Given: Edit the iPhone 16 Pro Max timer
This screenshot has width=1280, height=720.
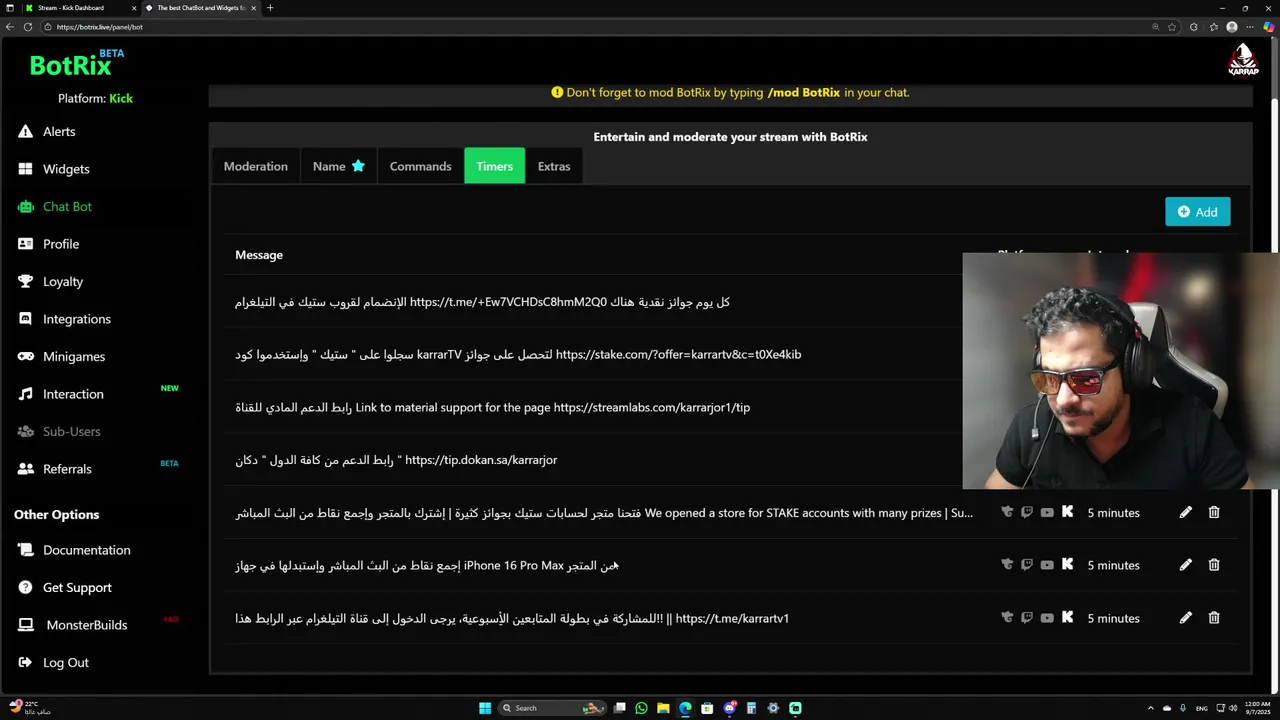Looking at the screenshot, I should click(x=1185, y=565).
